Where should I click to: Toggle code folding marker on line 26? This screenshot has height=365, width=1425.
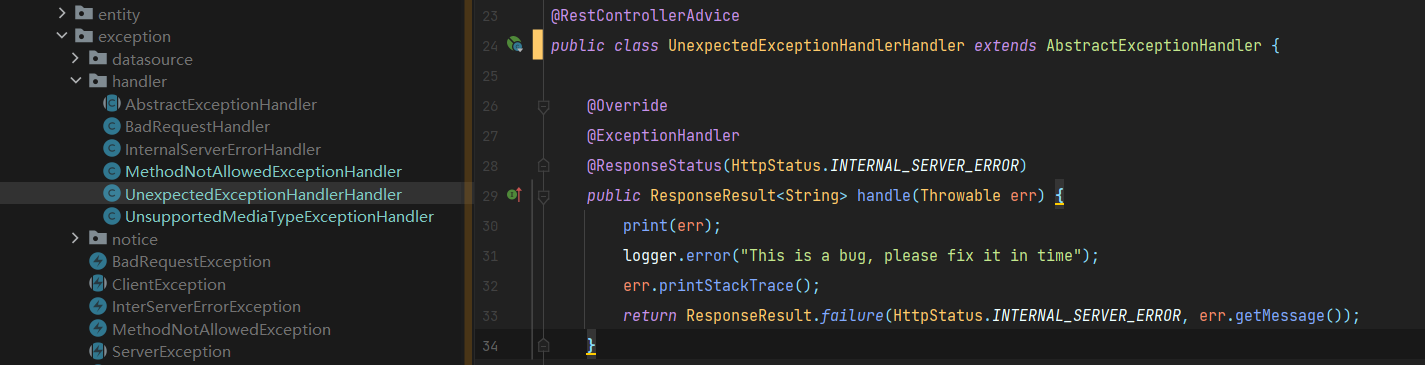[543, 105]
